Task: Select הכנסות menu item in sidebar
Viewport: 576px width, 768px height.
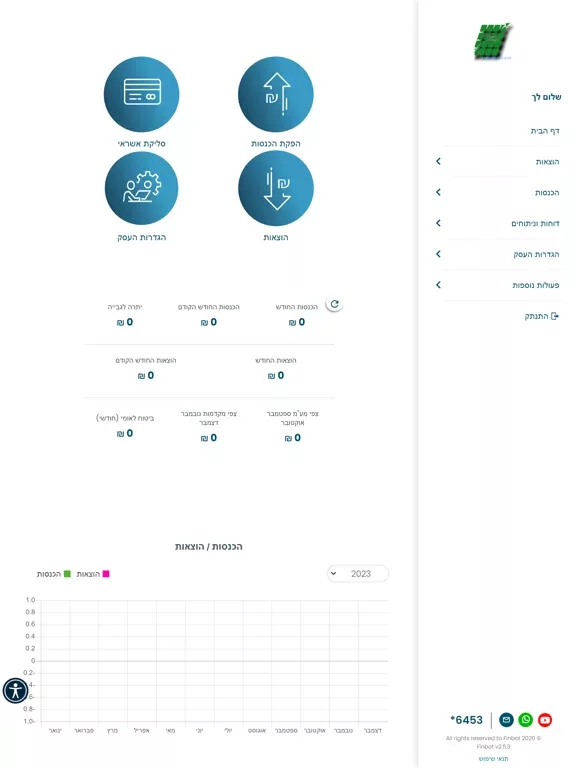Action: click(547, 192)
